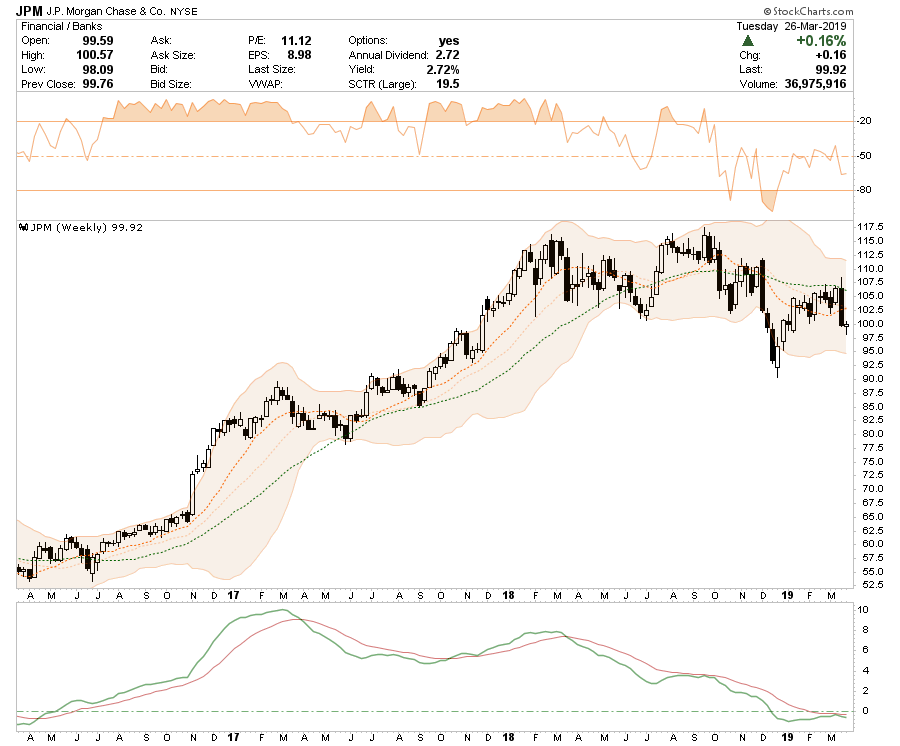Click the JPM ticker symbol in the header
900x746 pixels.
tap(29, 10)
